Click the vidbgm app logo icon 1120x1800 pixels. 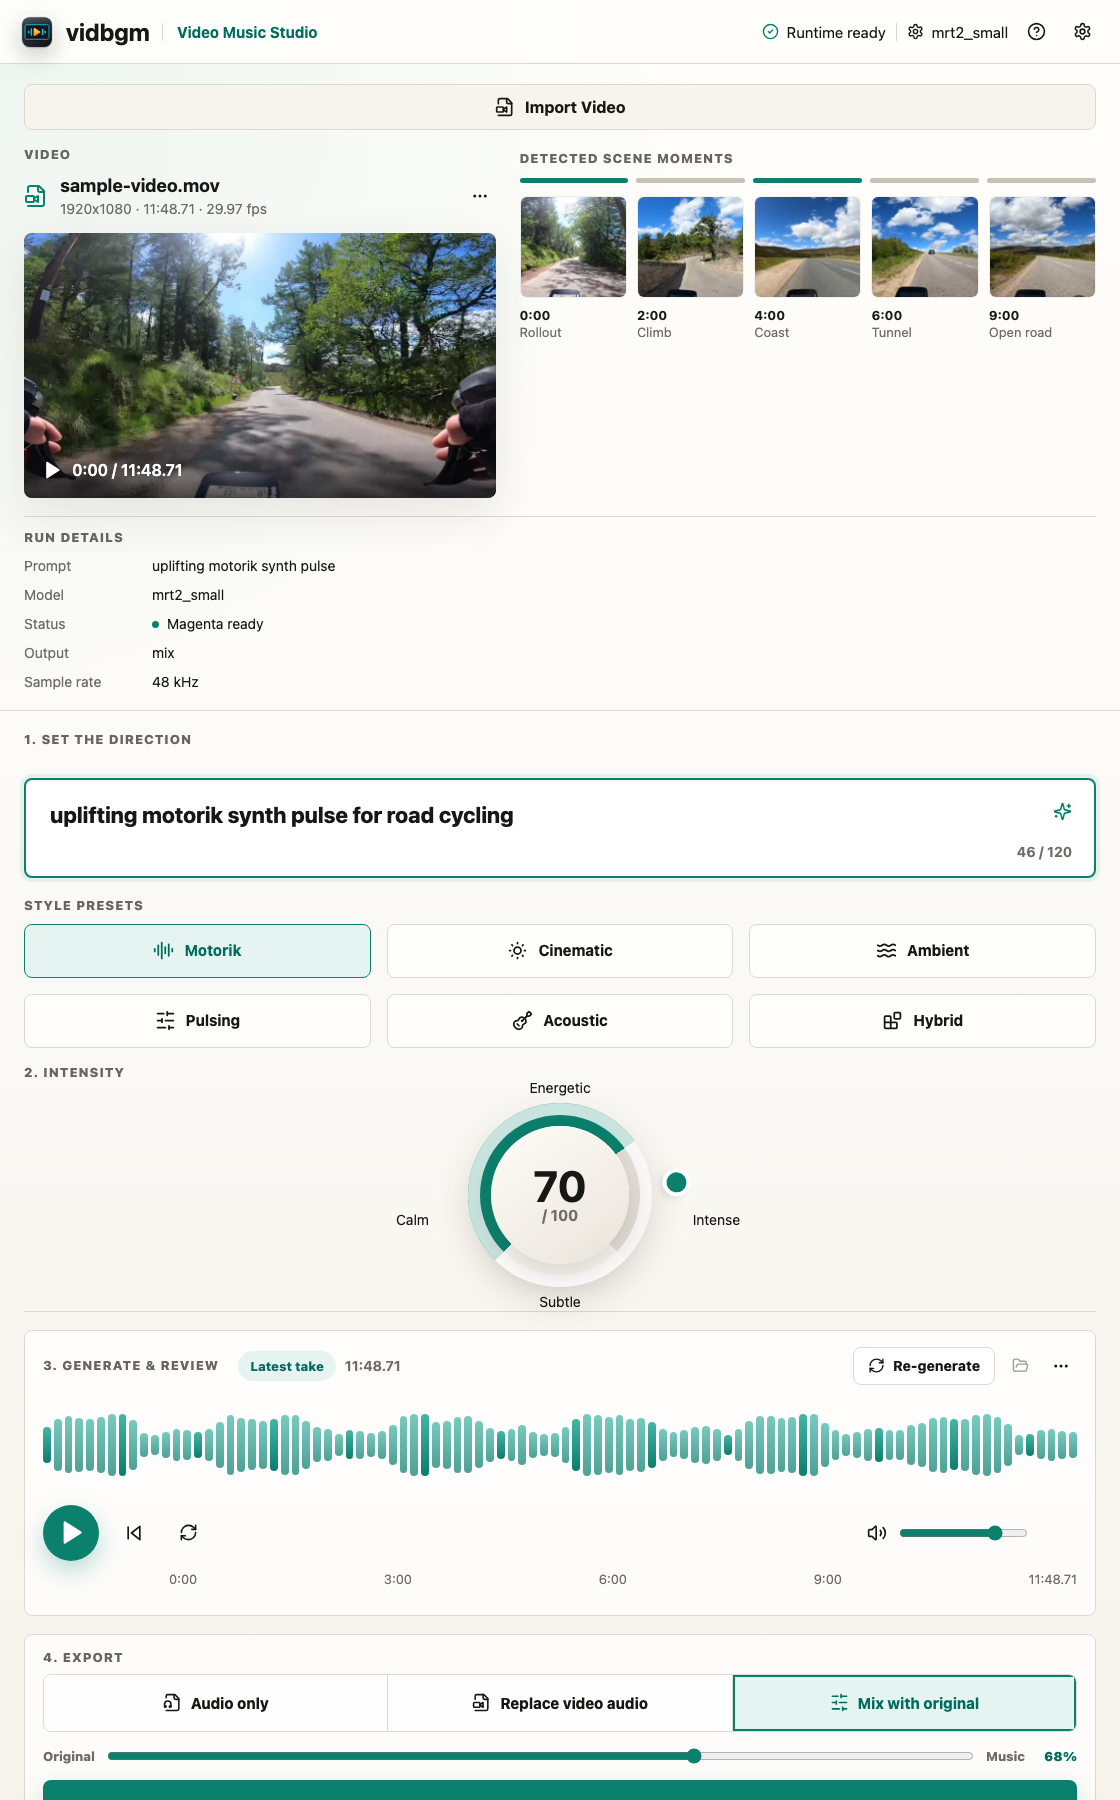37,32
